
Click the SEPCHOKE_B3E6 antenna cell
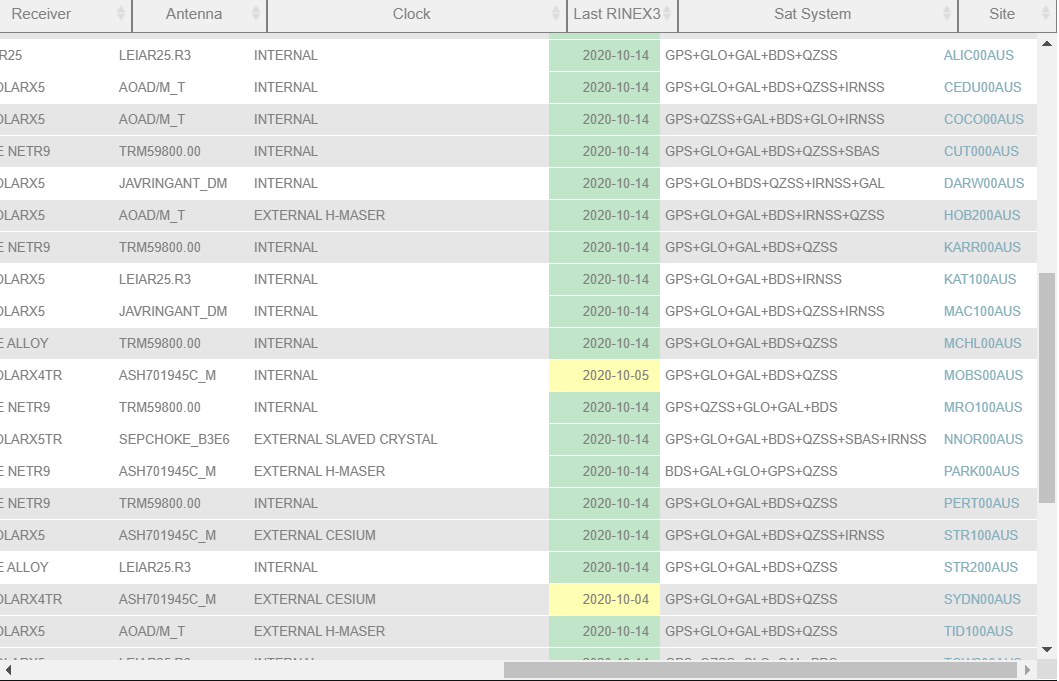coord(174,439)
